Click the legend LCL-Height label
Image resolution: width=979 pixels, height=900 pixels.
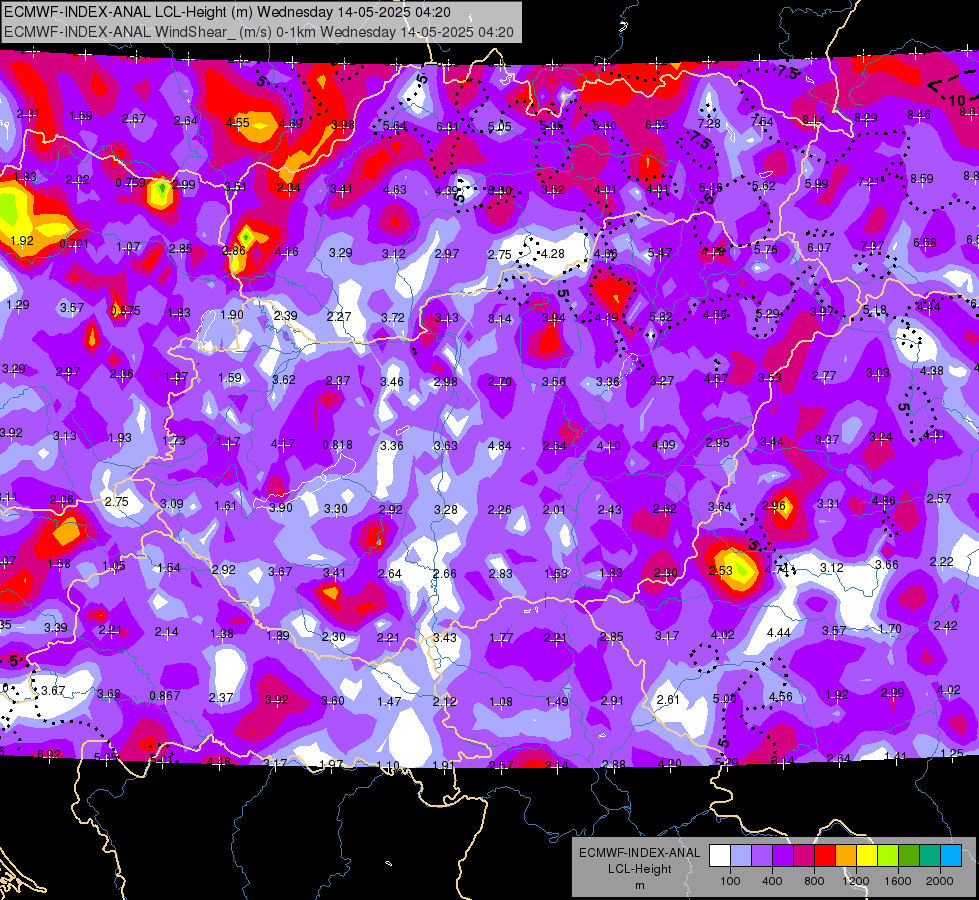tap(639, 869)
